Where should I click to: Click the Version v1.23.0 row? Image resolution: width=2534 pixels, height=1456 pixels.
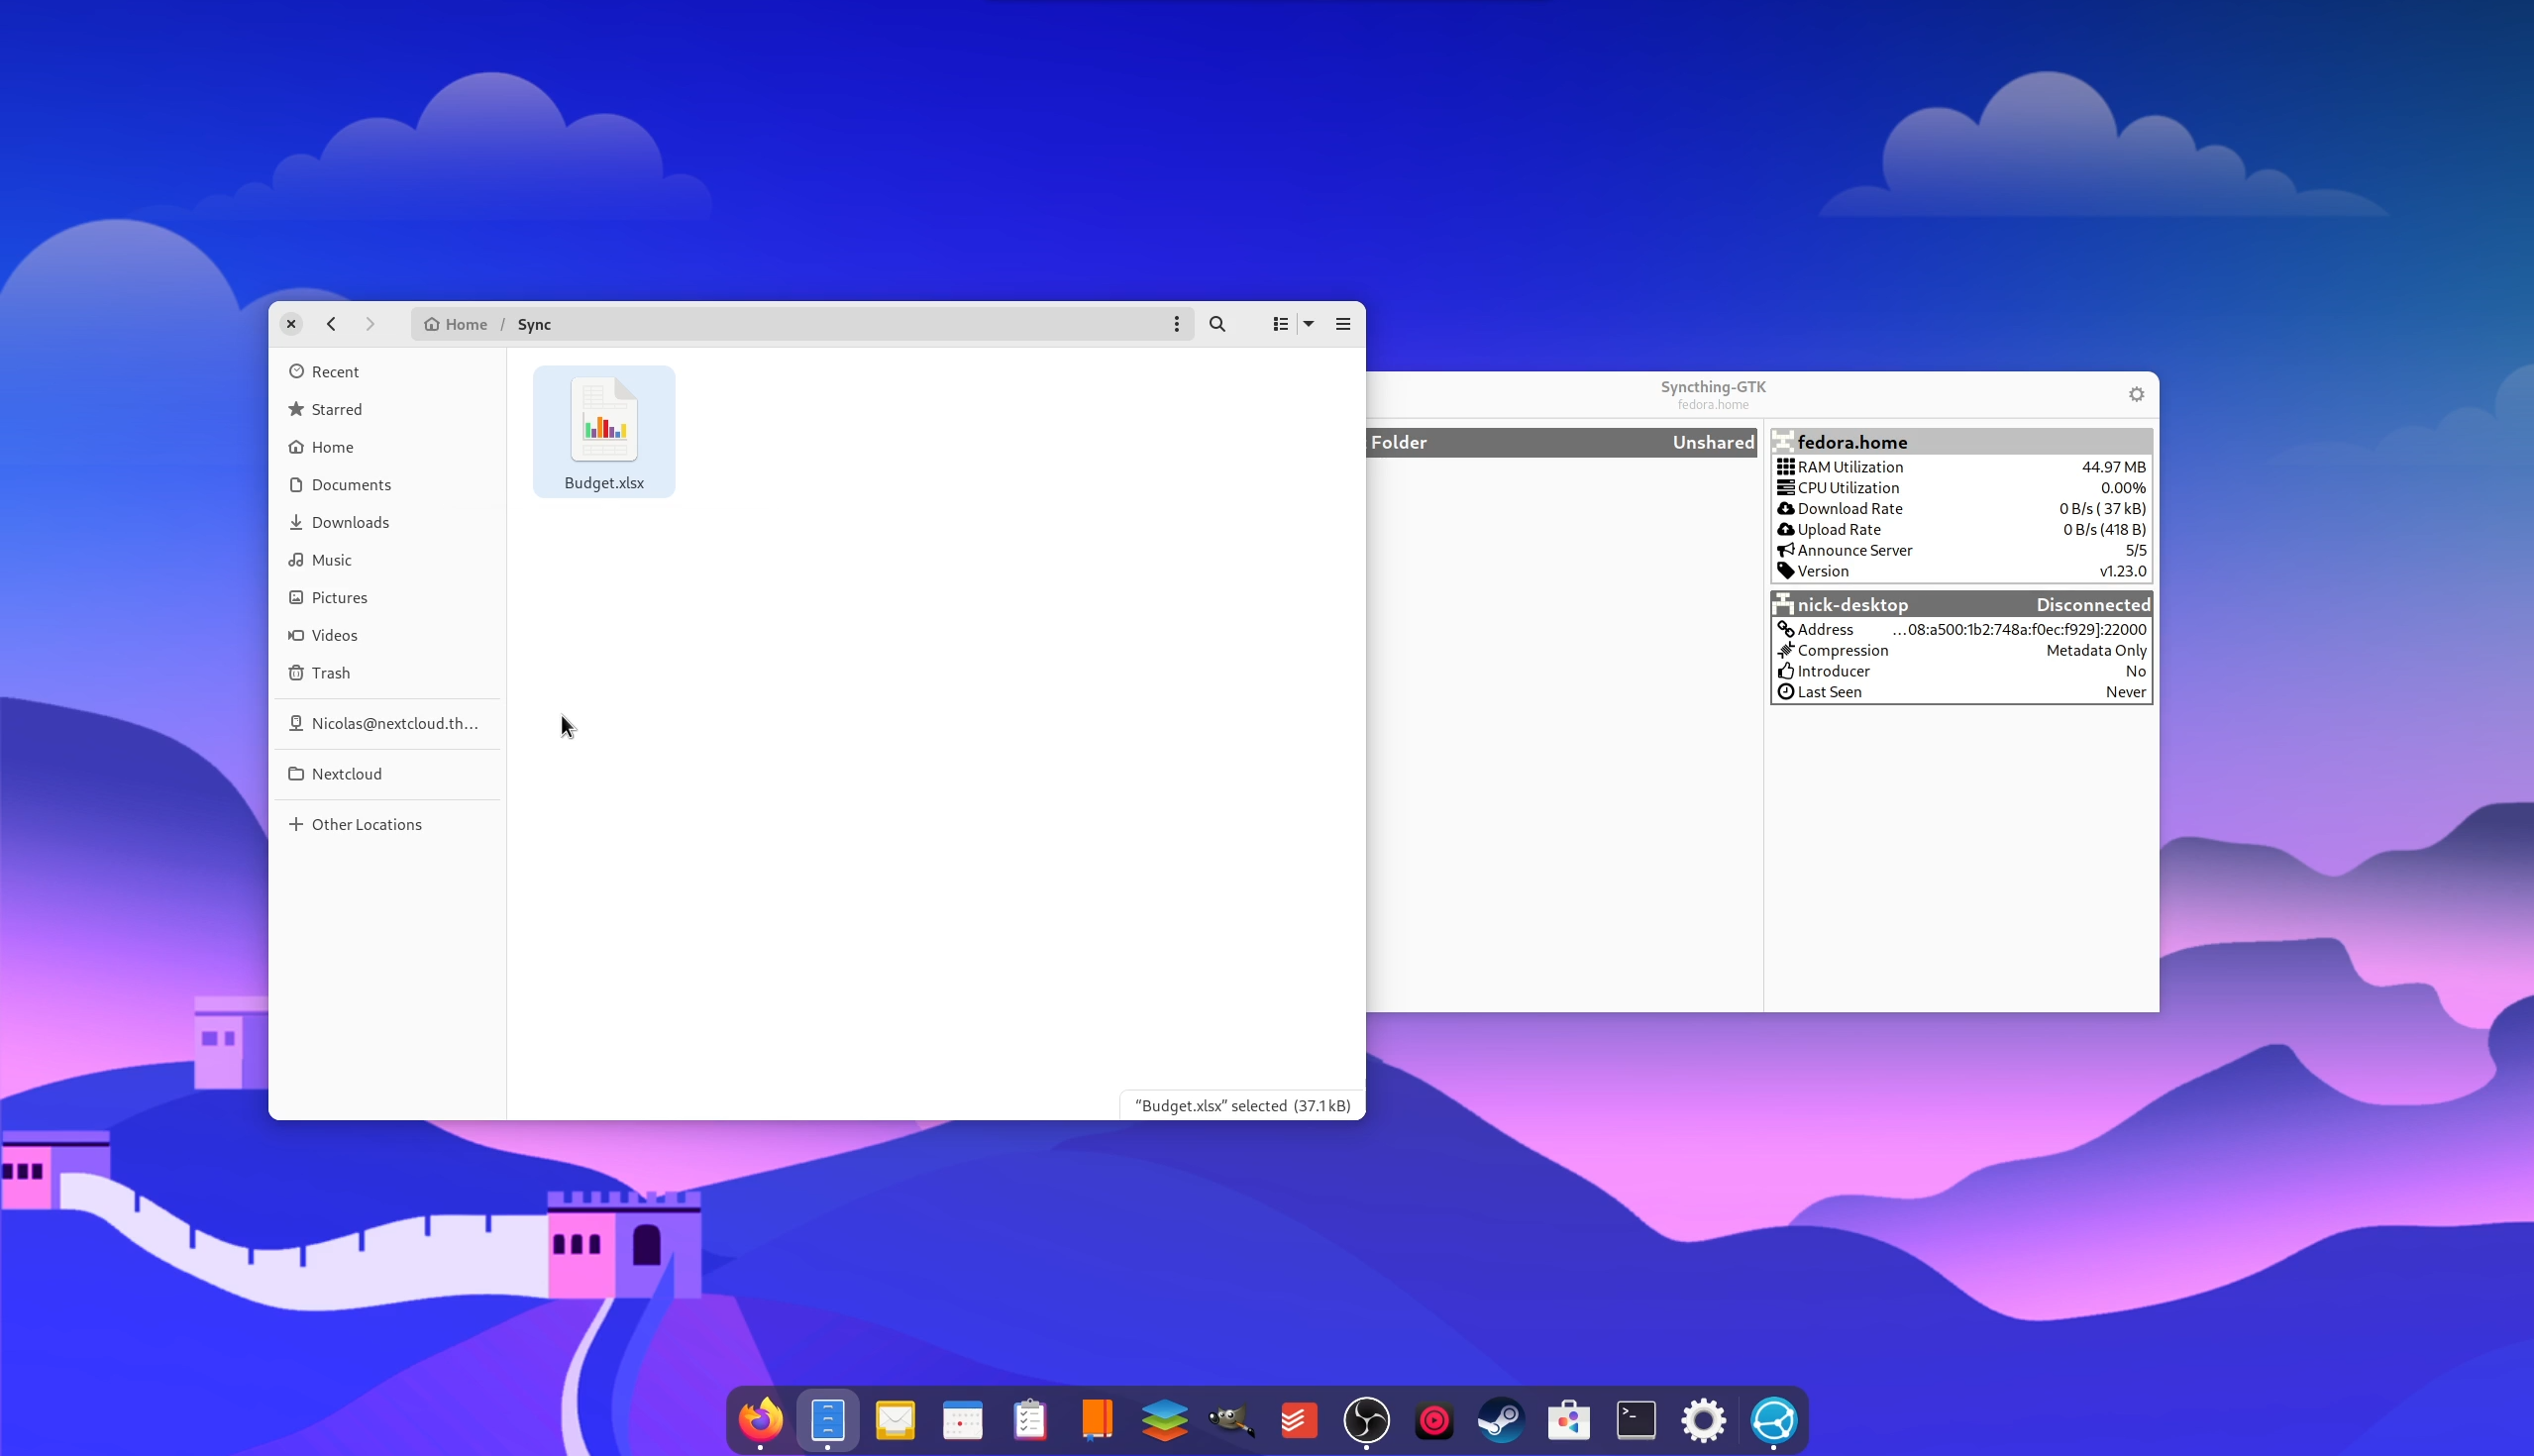(x=1961, y=571)
